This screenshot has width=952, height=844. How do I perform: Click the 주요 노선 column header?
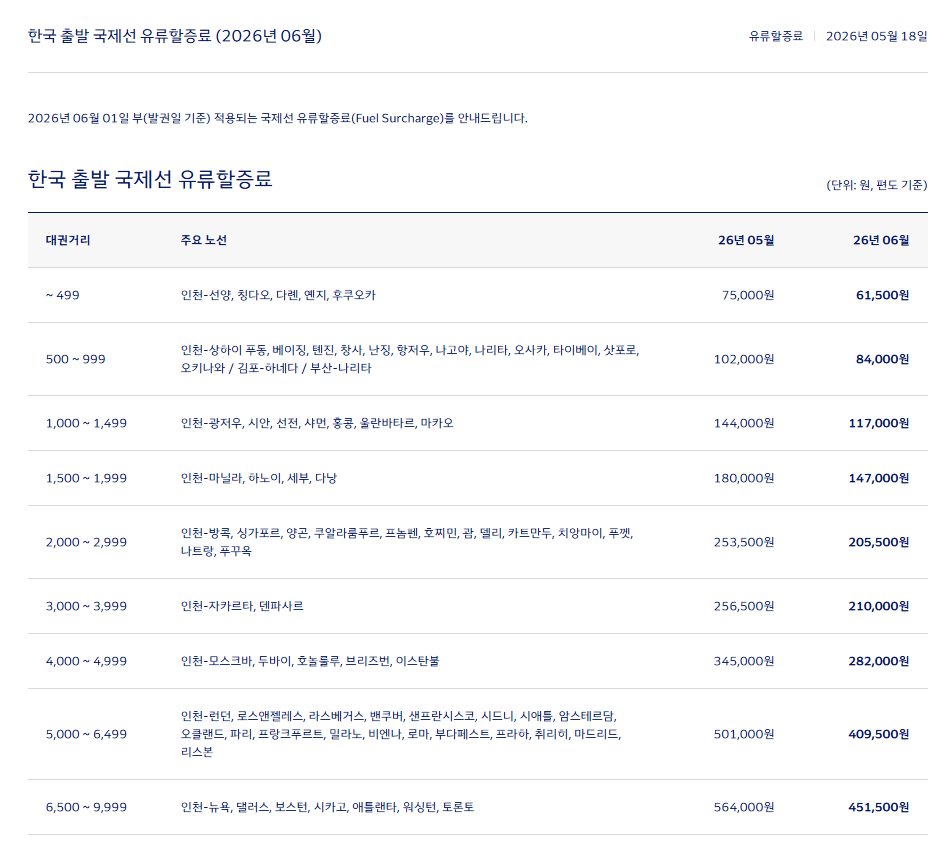tap(203, 240)
